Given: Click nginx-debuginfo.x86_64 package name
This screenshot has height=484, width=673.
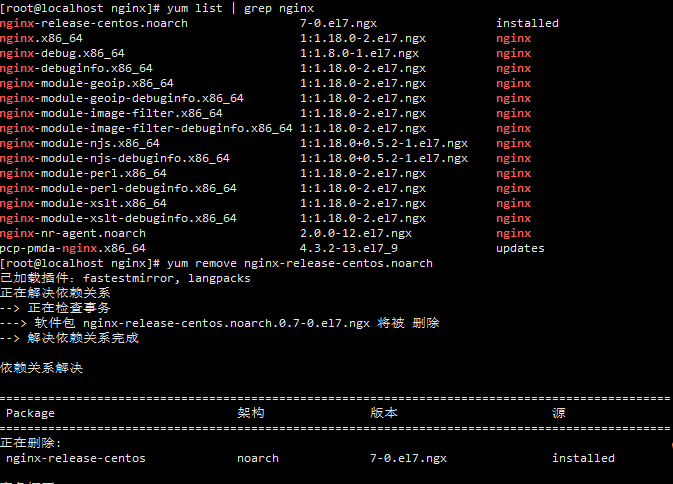Looking at the screenshot, I should pyautogui.click(x=76, y=68).
